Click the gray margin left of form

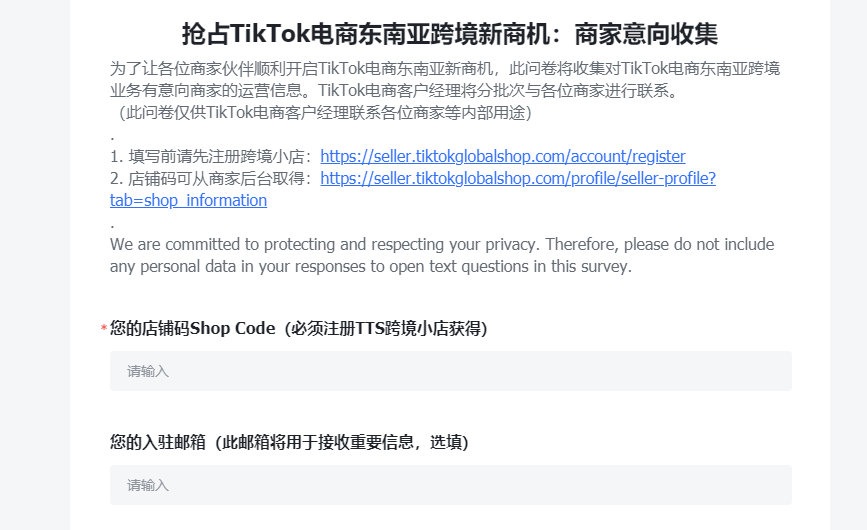(35, 265)
